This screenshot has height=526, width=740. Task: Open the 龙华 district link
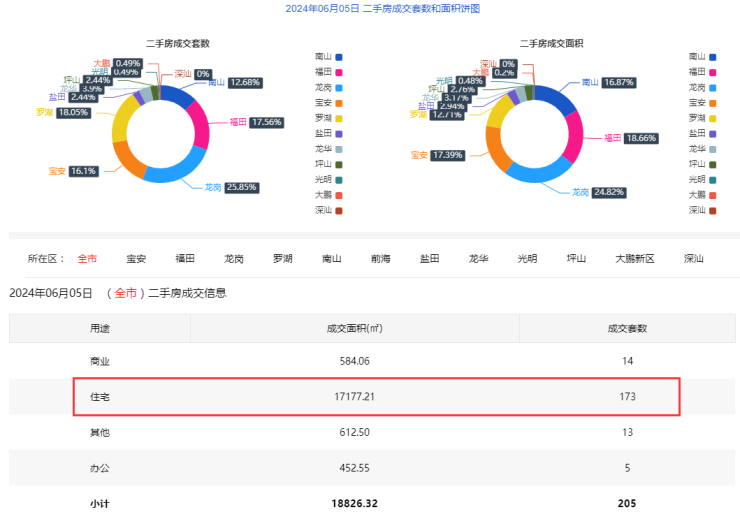[479, 259]
